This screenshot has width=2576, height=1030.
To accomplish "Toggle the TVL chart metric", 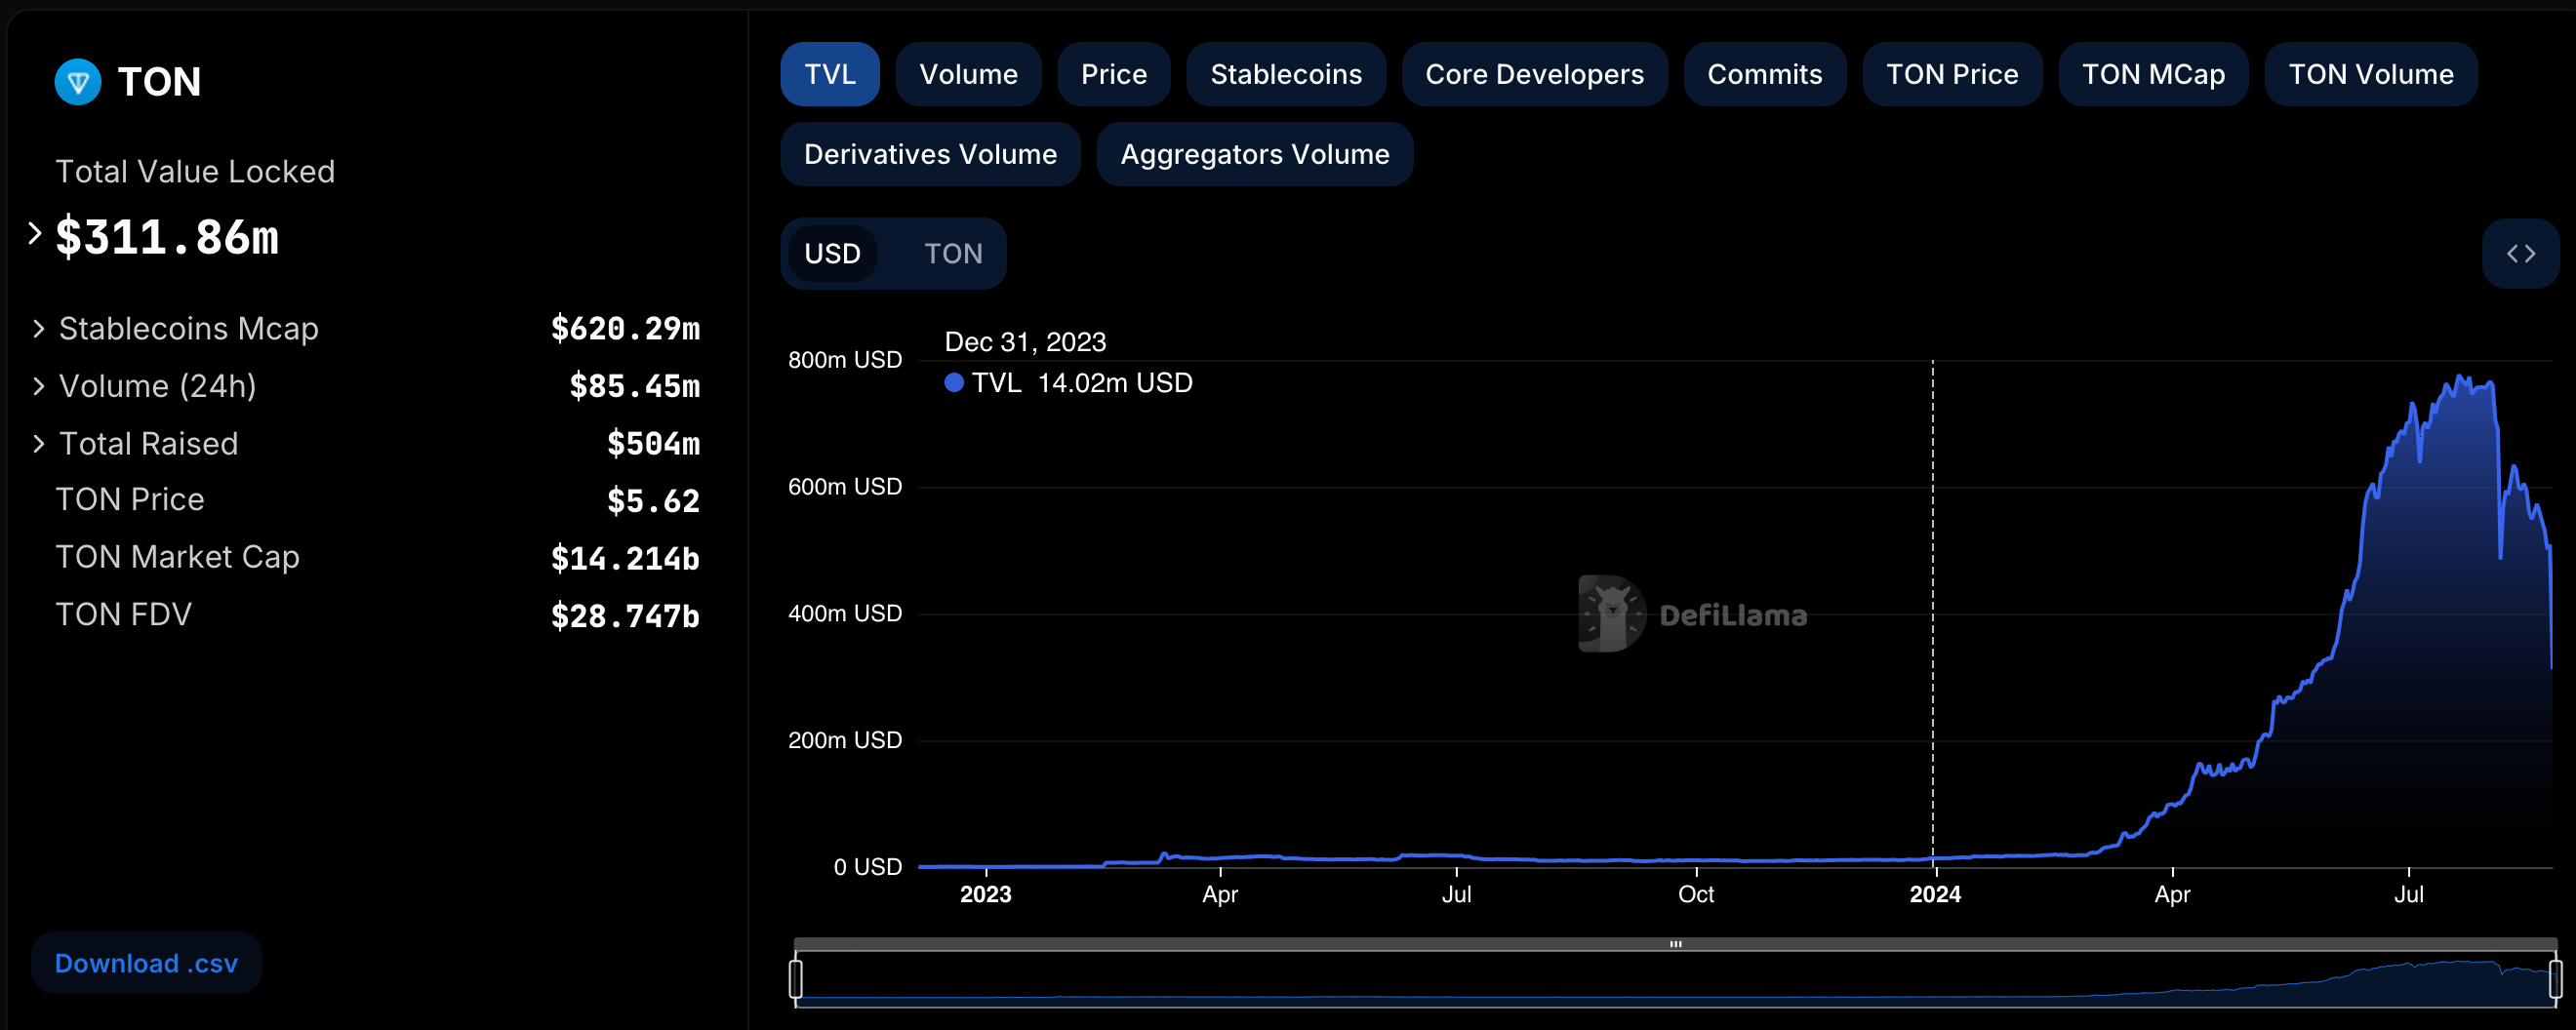I will coord(830,74).
